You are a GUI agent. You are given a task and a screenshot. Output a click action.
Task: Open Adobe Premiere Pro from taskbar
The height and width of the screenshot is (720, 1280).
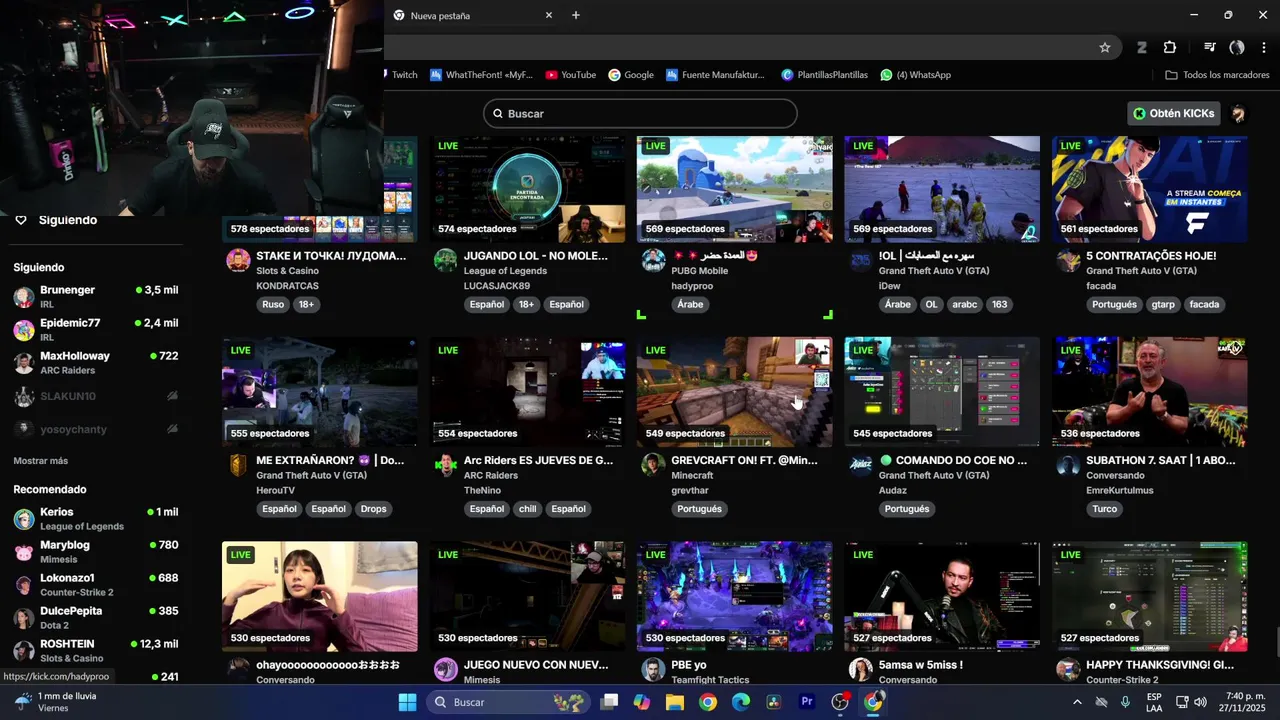click(x=807, y=702)
